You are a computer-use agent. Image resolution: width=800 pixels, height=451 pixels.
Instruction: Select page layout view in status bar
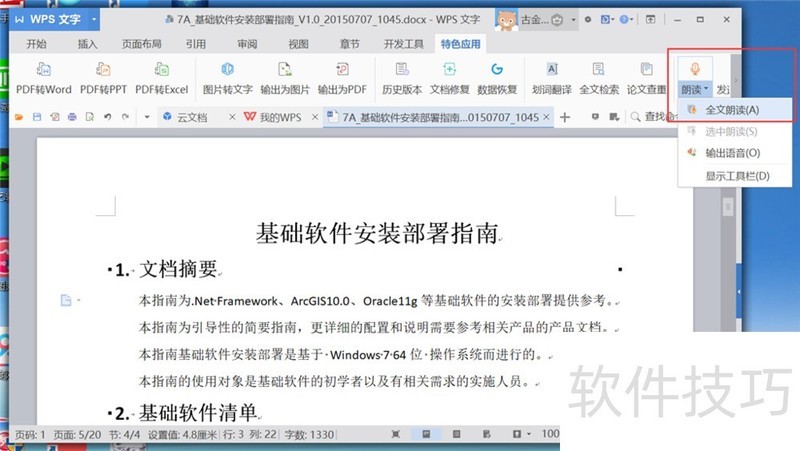tap(426, 434)
